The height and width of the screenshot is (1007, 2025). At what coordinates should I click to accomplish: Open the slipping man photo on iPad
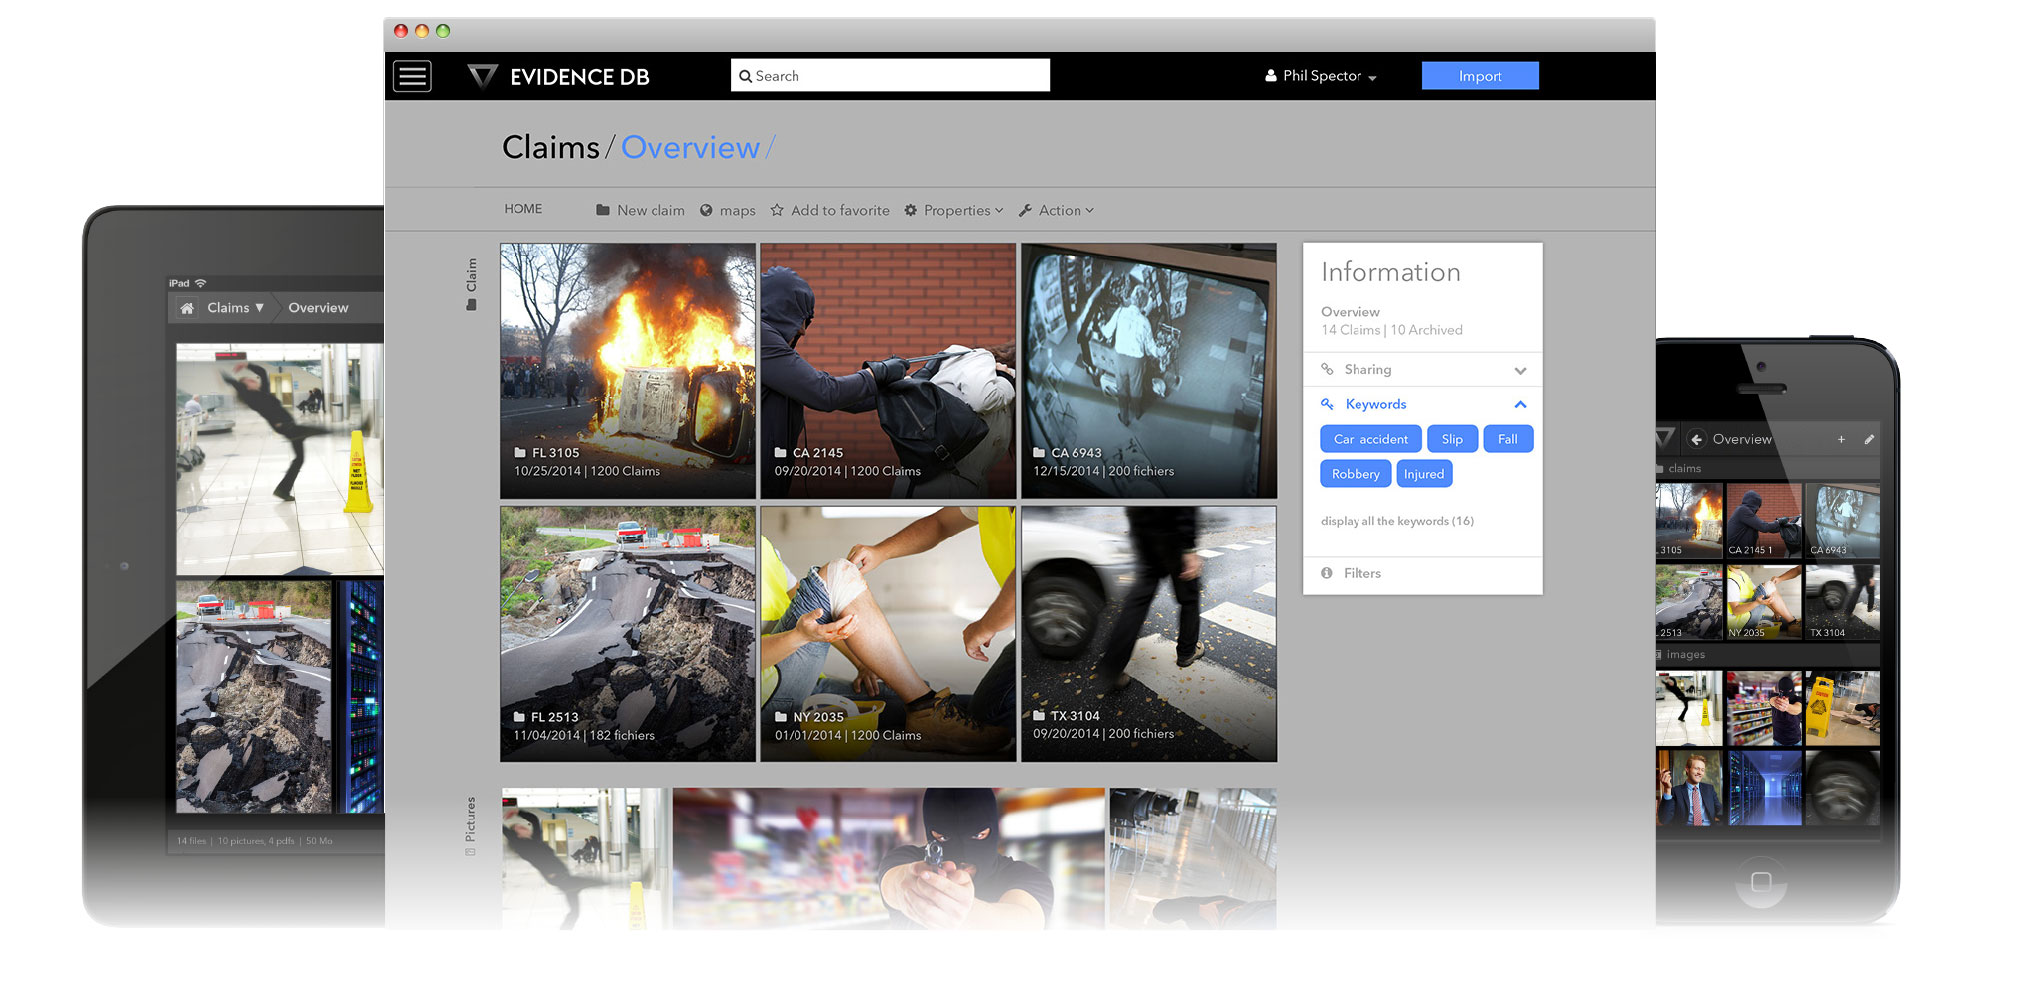tap(280, 459)
